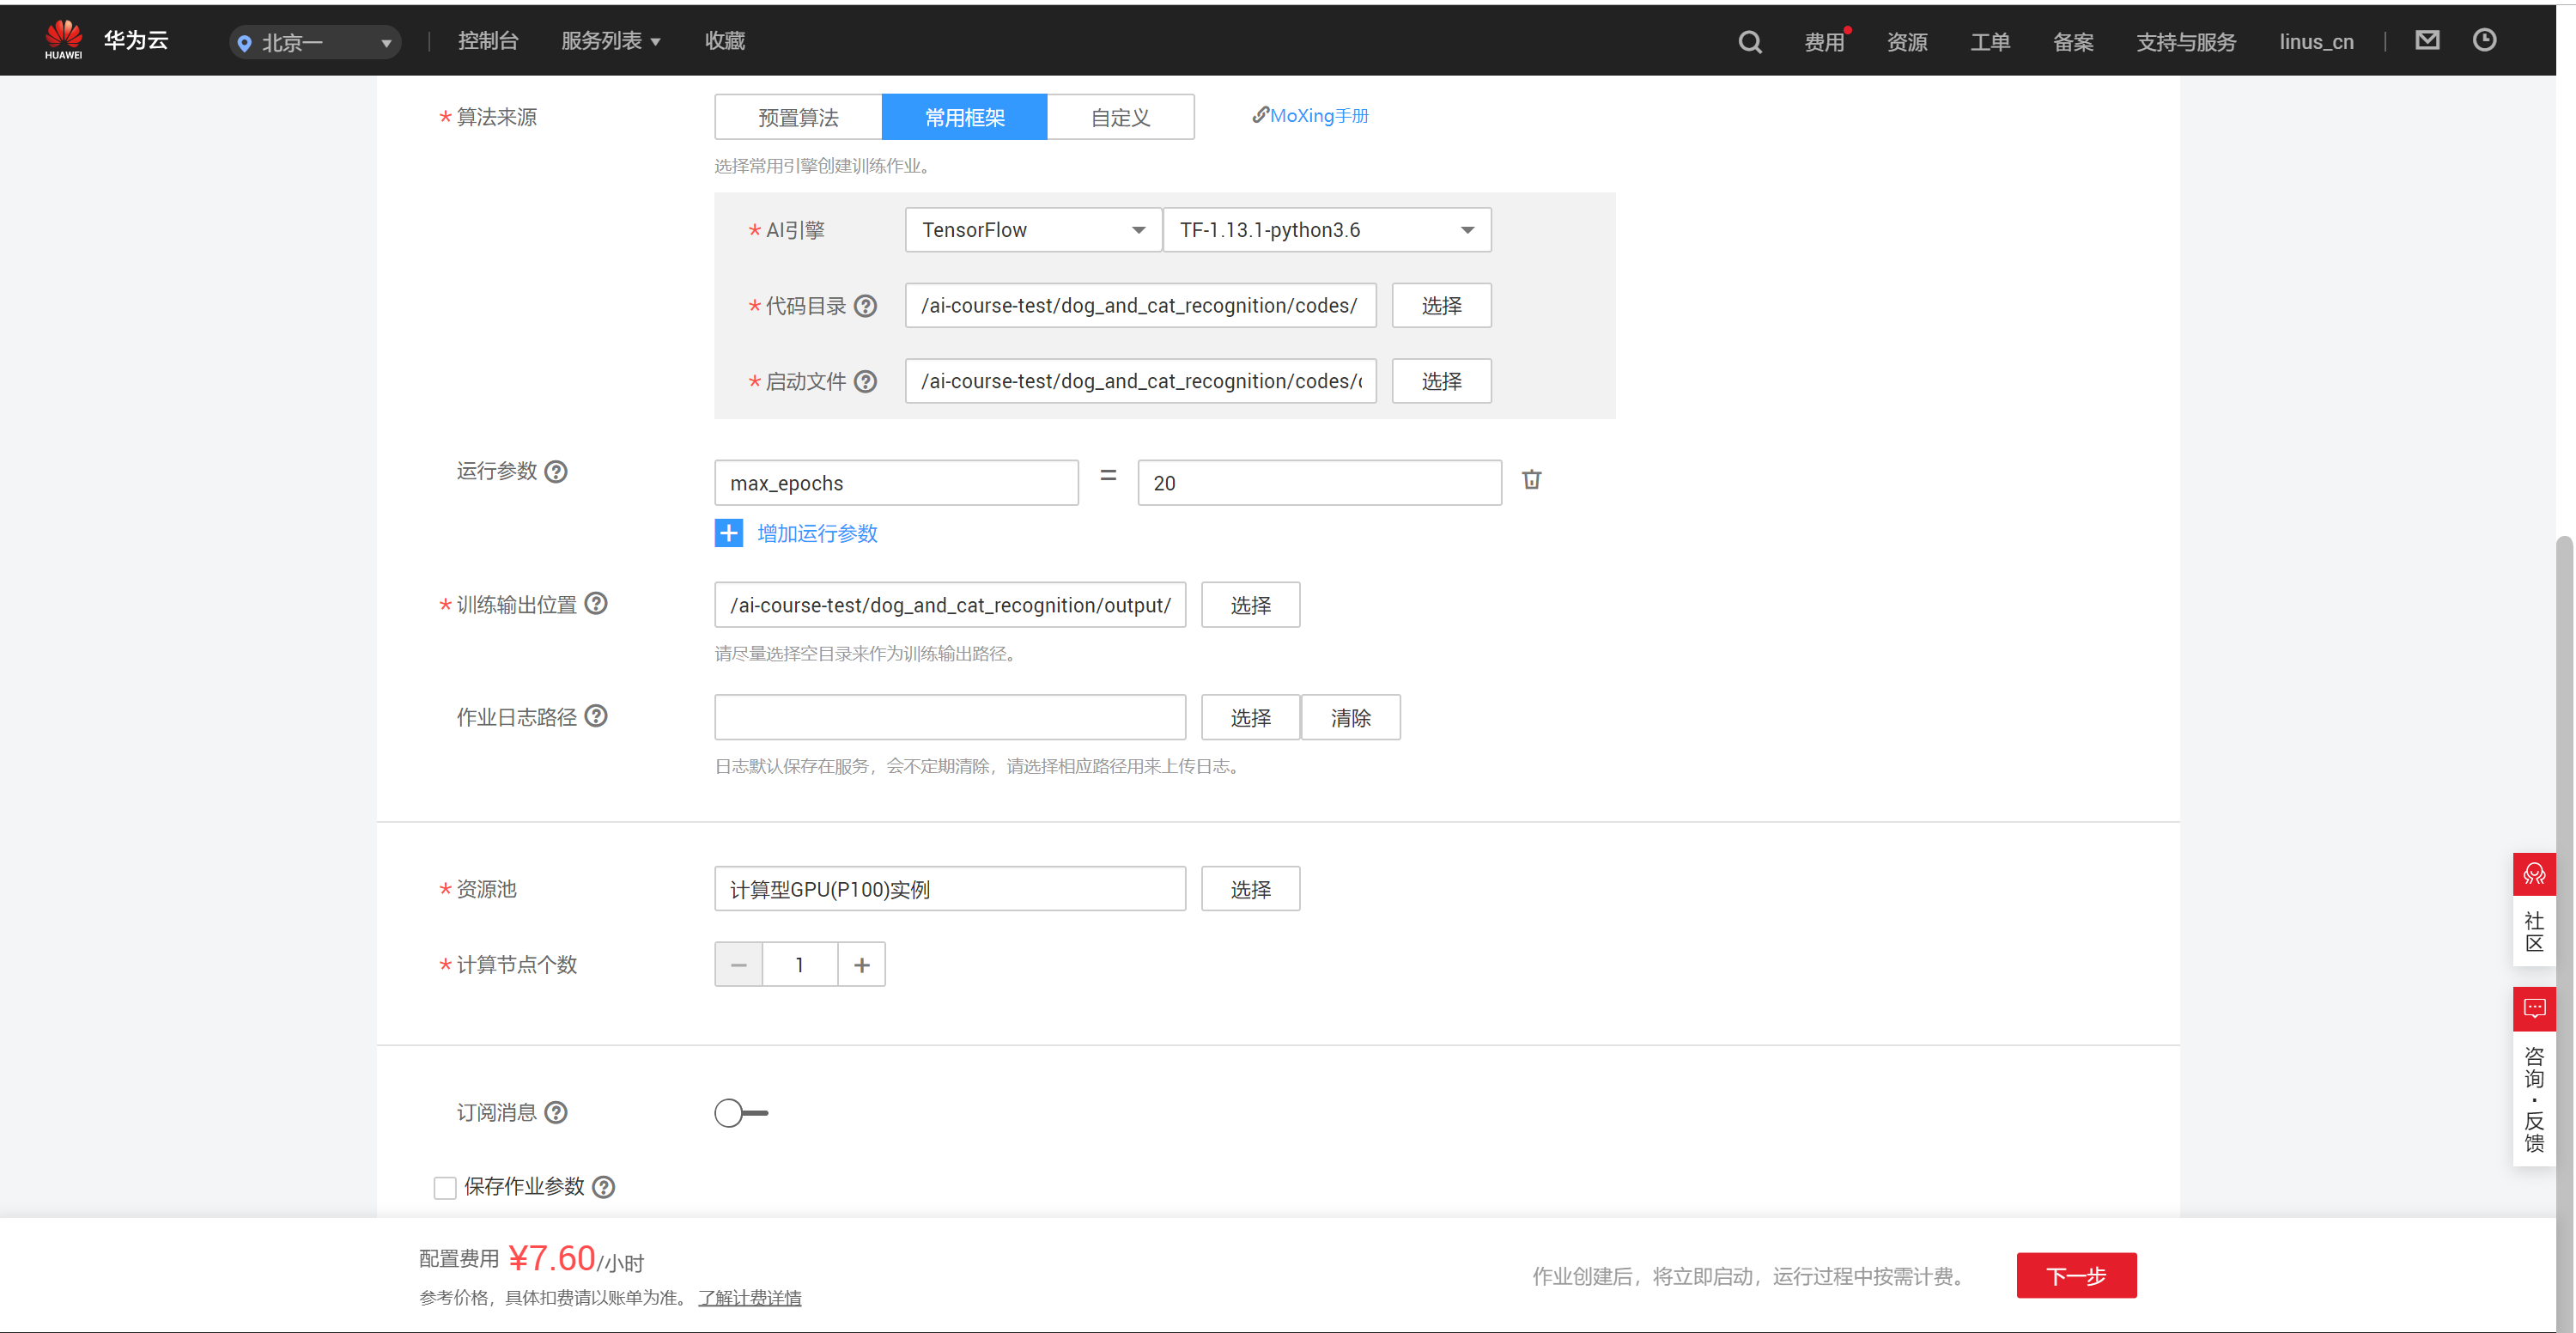Click the blue plus icon to add parameter

pos(728,533)
